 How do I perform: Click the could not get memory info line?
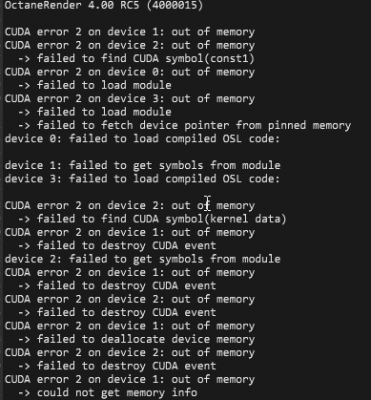(107, 393)
